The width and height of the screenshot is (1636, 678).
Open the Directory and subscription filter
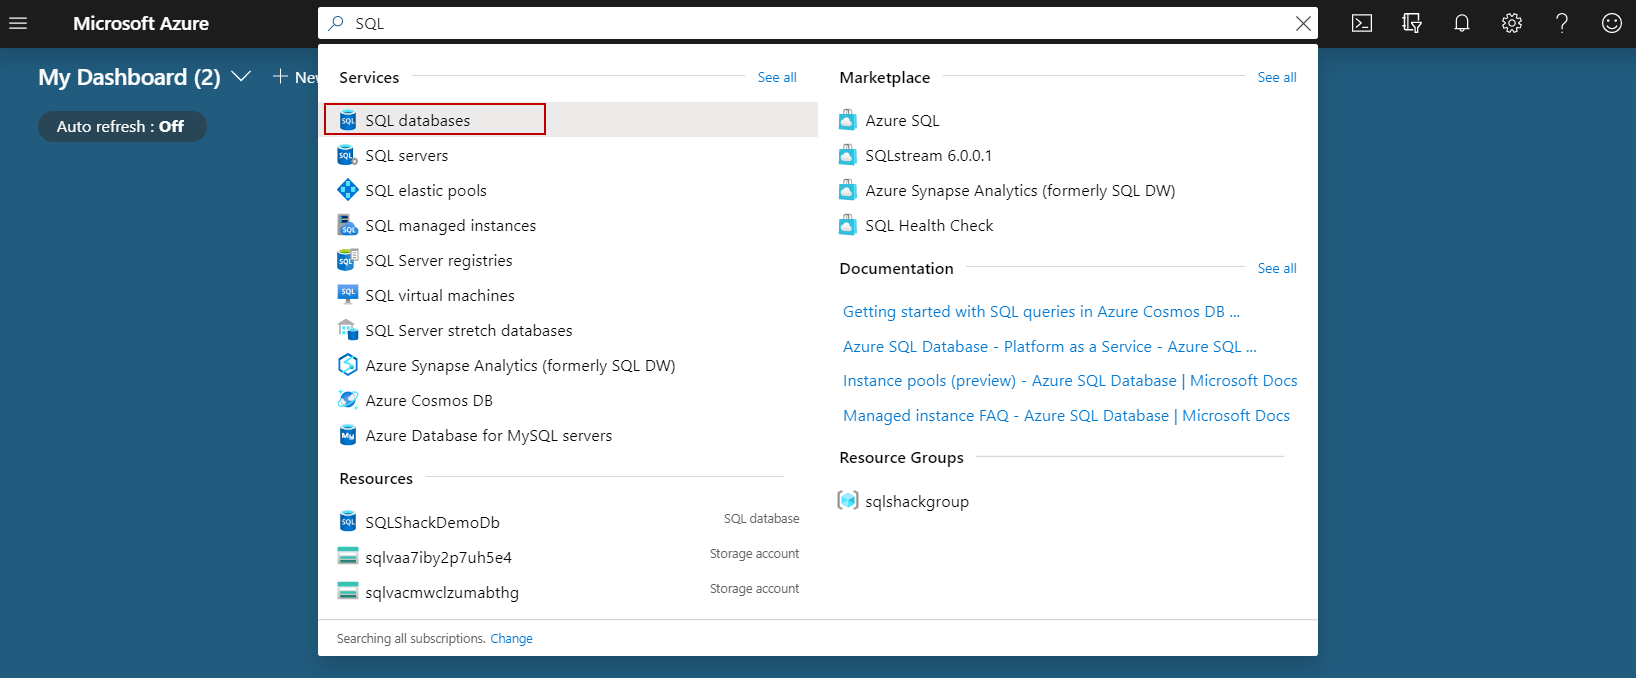click(1412, 23)
